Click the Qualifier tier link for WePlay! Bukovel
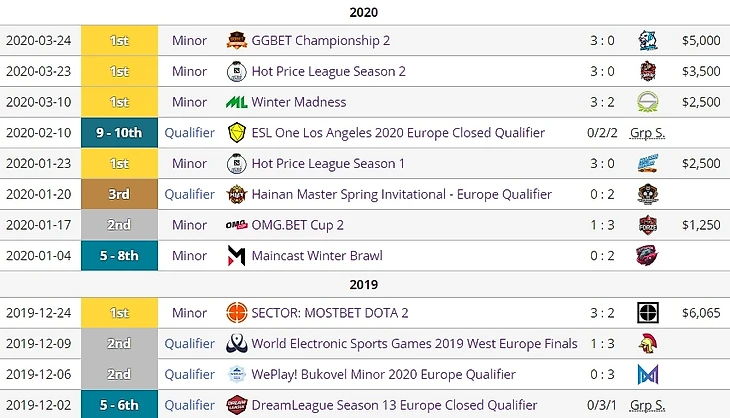The image size is (730, 418). click(189, 374)
